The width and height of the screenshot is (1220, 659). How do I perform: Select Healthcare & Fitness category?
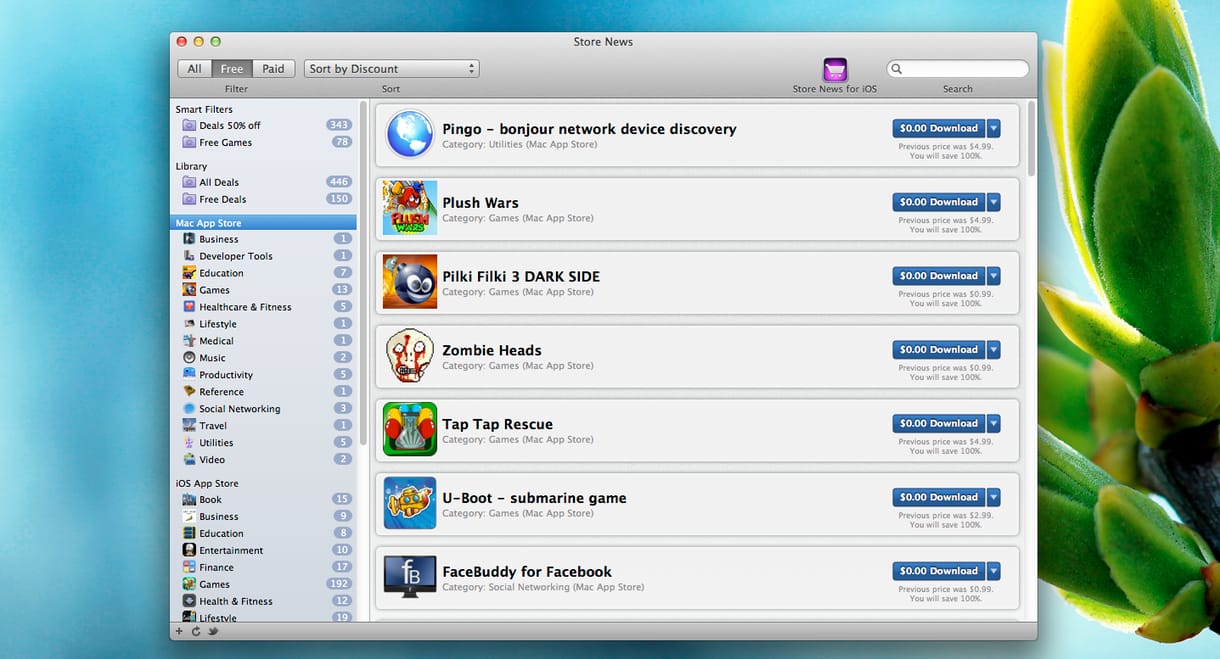262,307
